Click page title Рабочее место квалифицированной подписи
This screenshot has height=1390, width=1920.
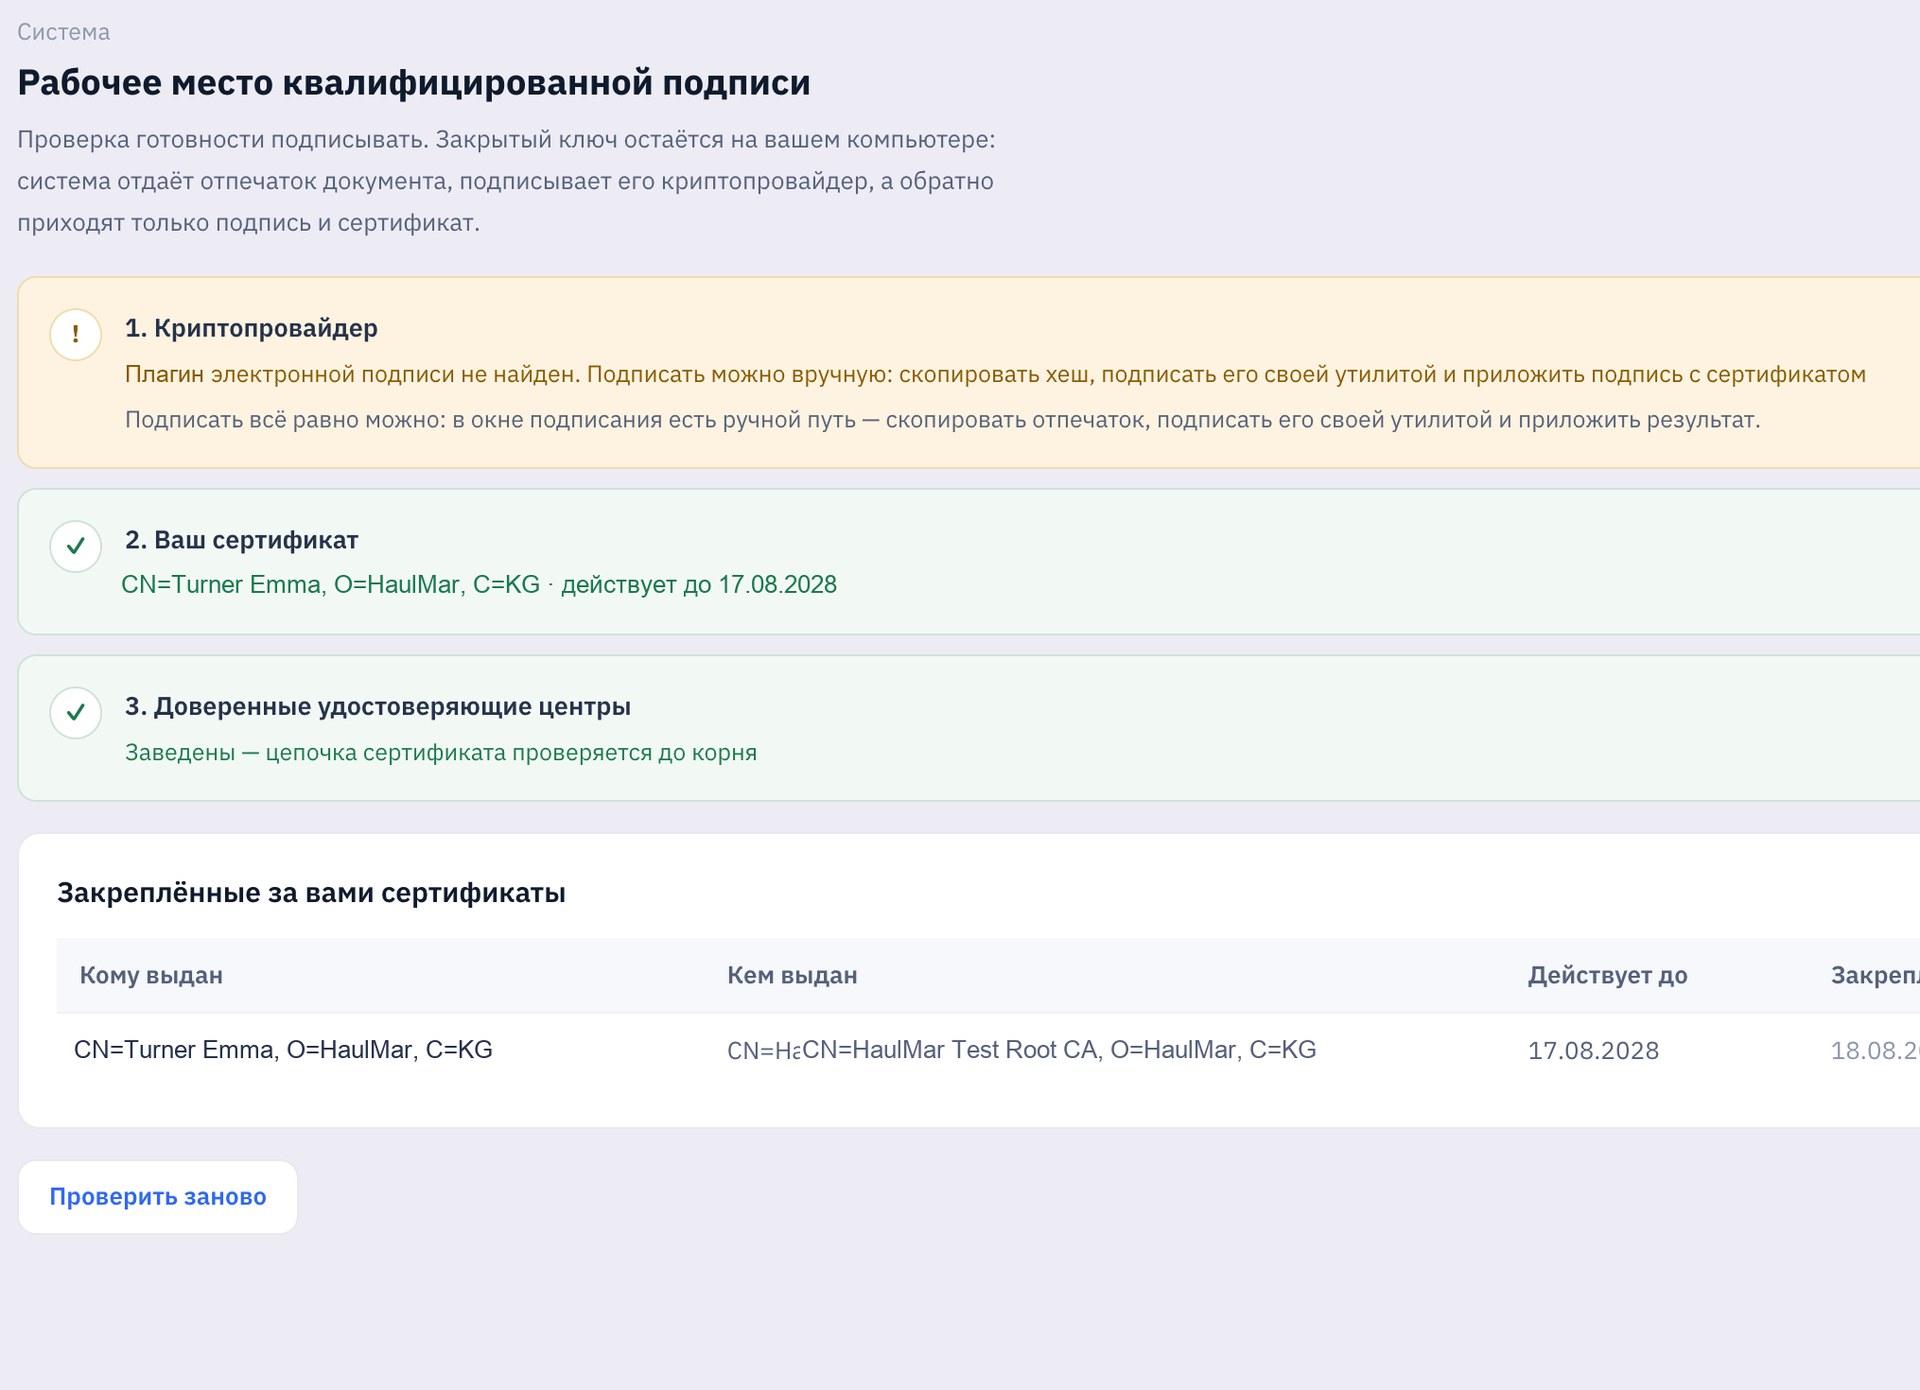point(414,82)
